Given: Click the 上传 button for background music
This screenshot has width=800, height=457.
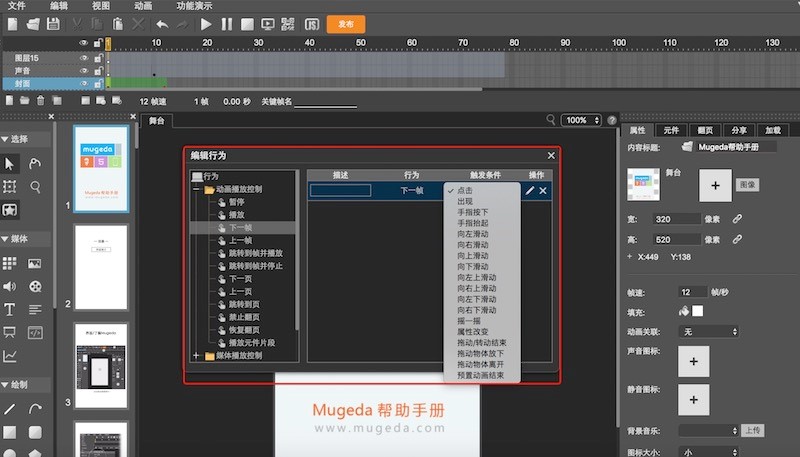Looking at the screenshot, I should click(752, 430).
